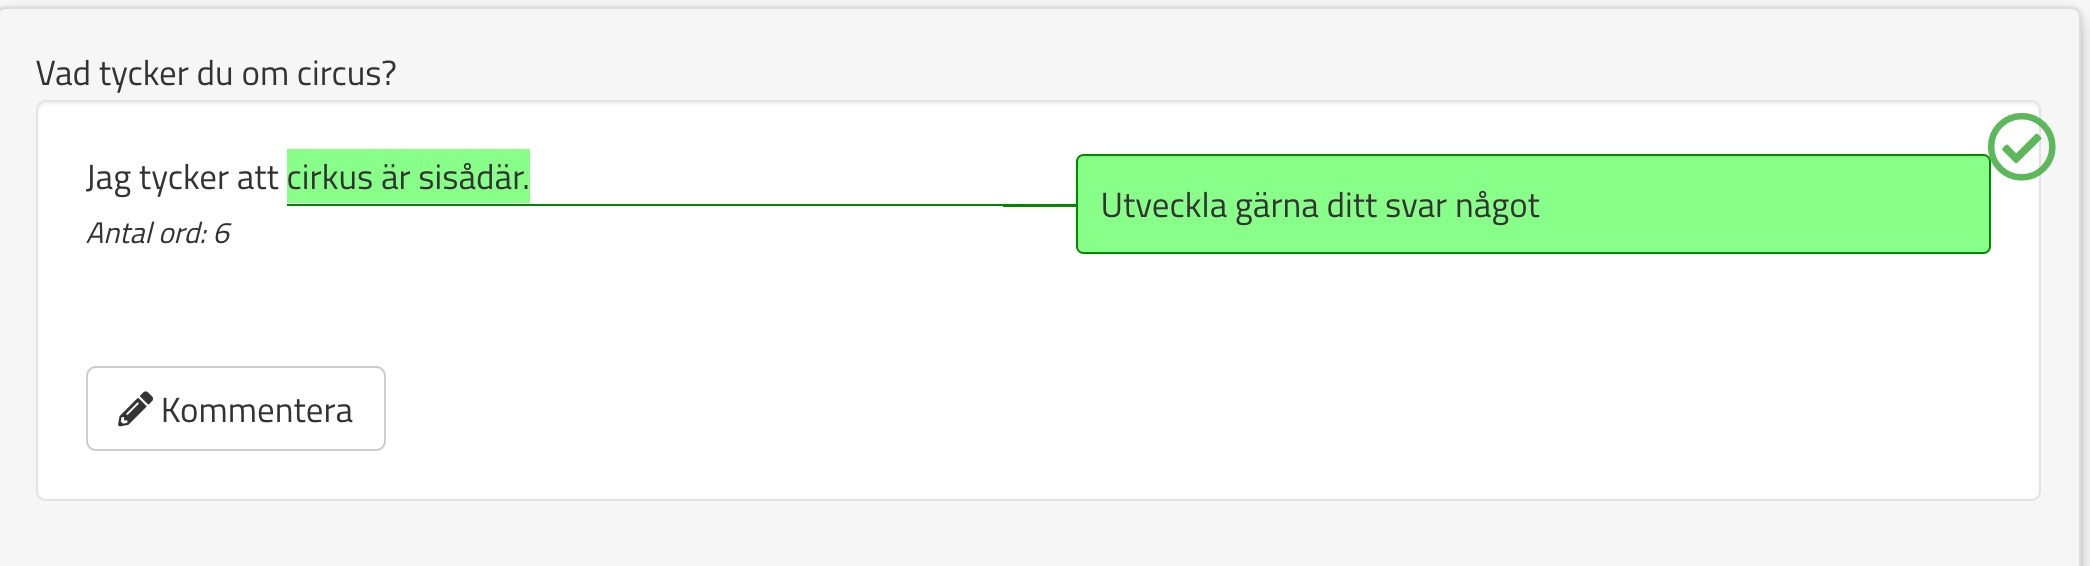Click the word "circus?" in the question heading
This screenshot has height=566, width=2090.
[x=346, y=73]
